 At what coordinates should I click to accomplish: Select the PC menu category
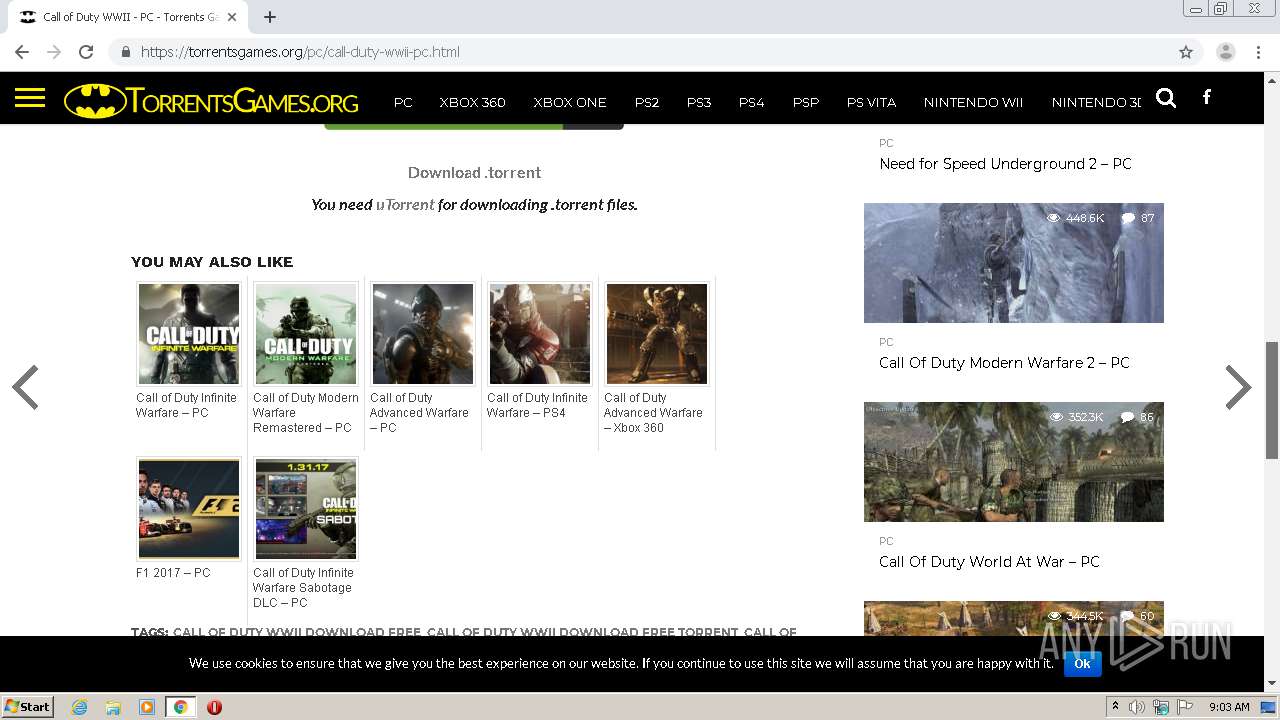tap(403, 102)
